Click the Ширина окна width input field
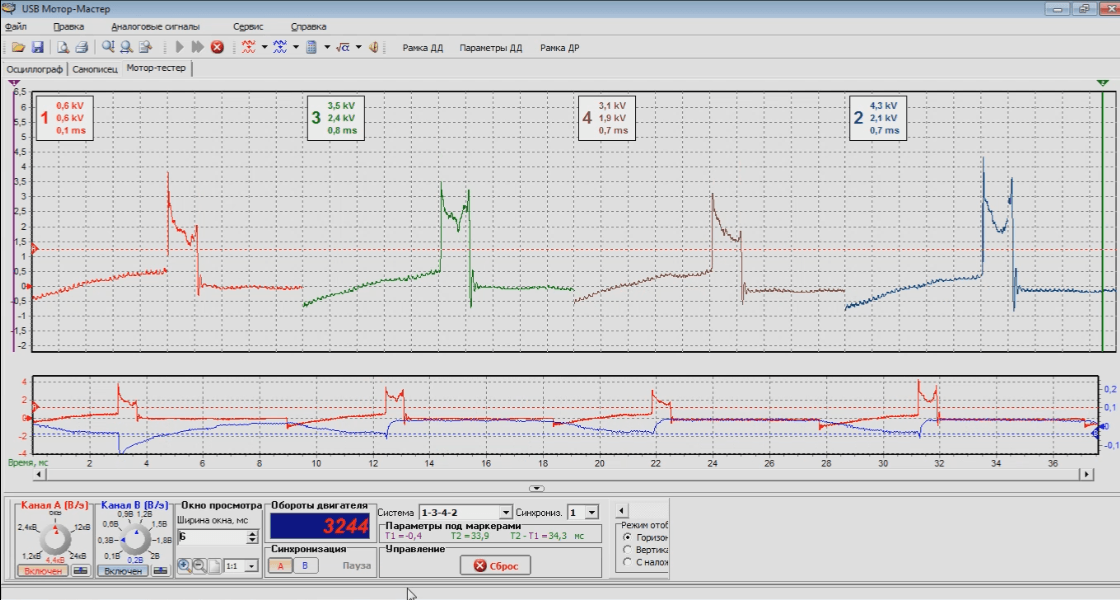Image resolution: width=1120 pixels, height=600 pixels. 211,537
